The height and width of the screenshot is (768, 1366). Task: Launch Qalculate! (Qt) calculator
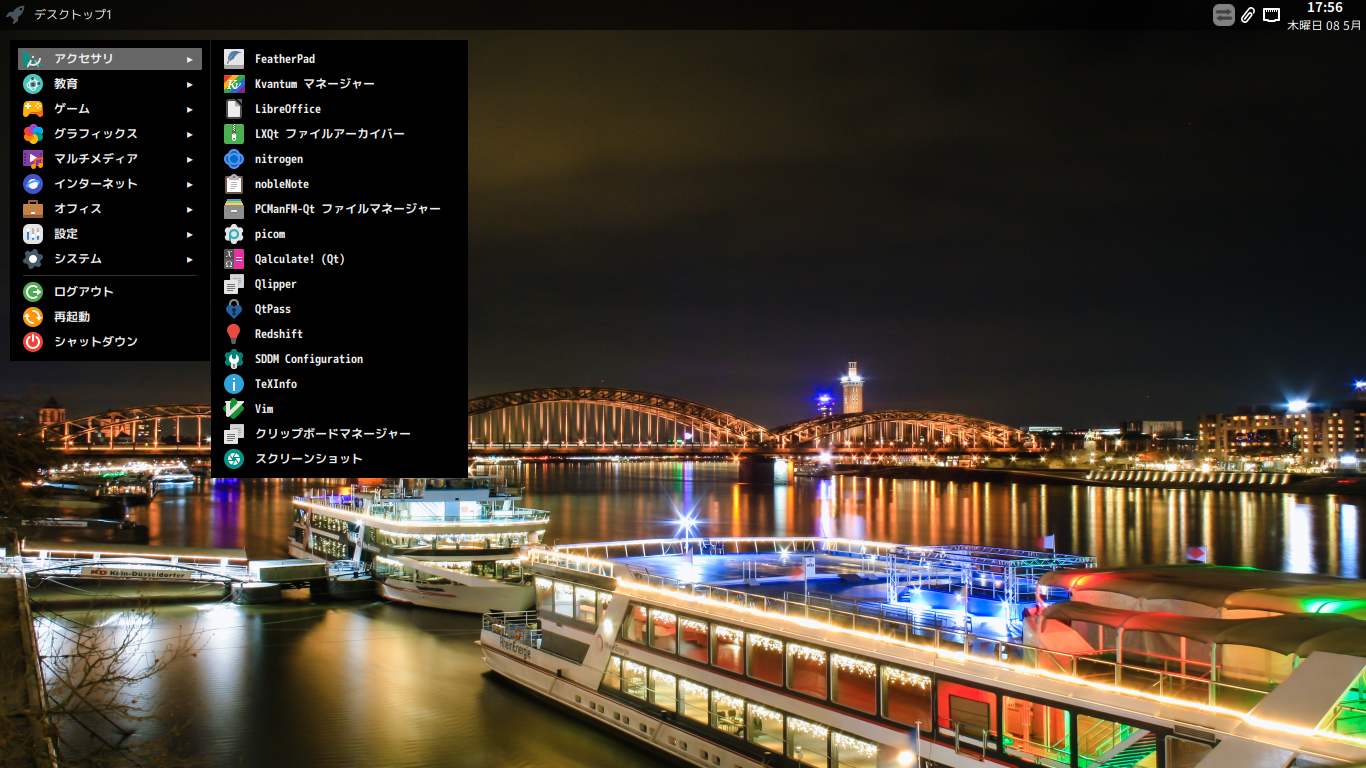[300, 258]
